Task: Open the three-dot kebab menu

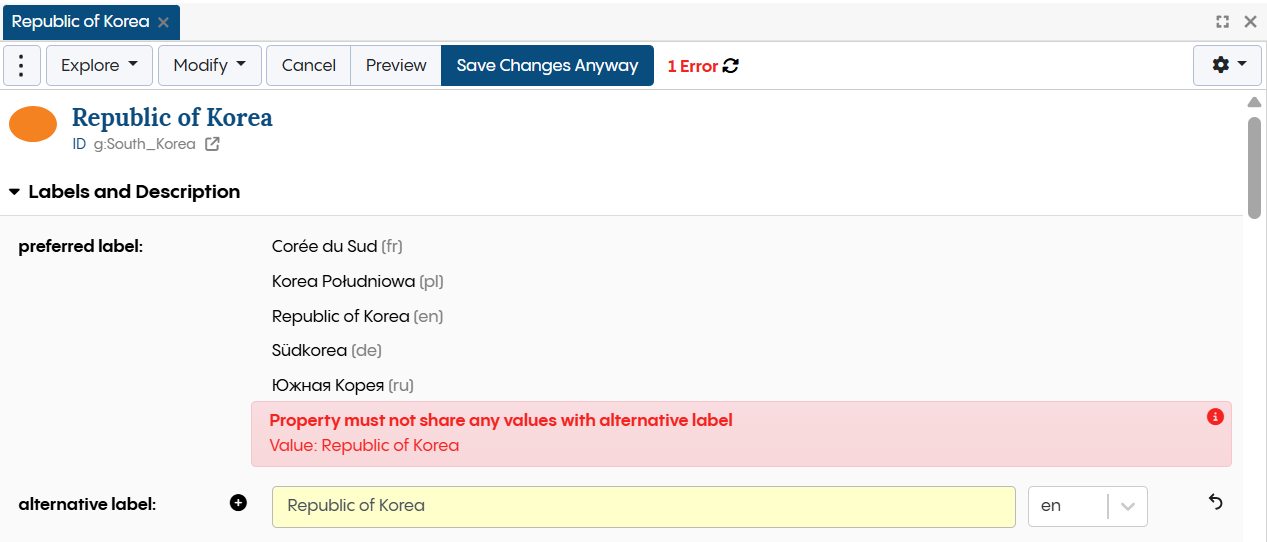Action: [x=22, y=65]
